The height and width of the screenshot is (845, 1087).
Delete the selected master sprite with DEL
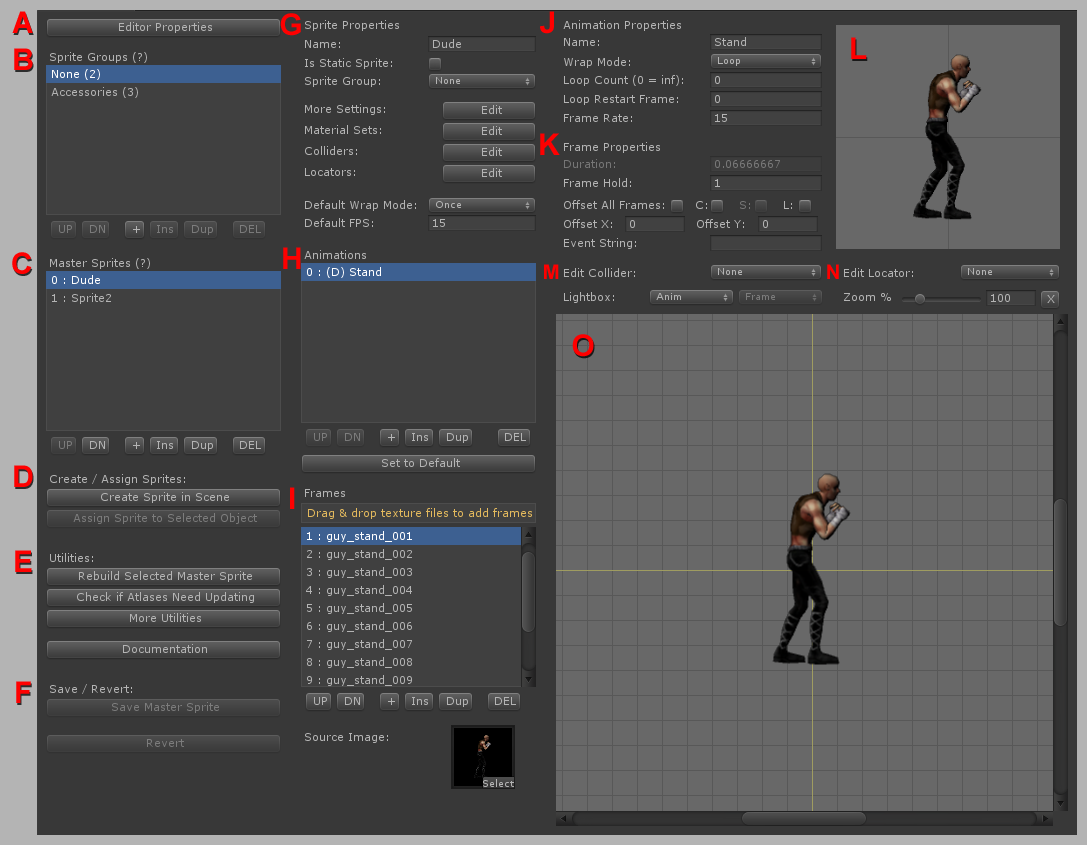tap(248, 445)
